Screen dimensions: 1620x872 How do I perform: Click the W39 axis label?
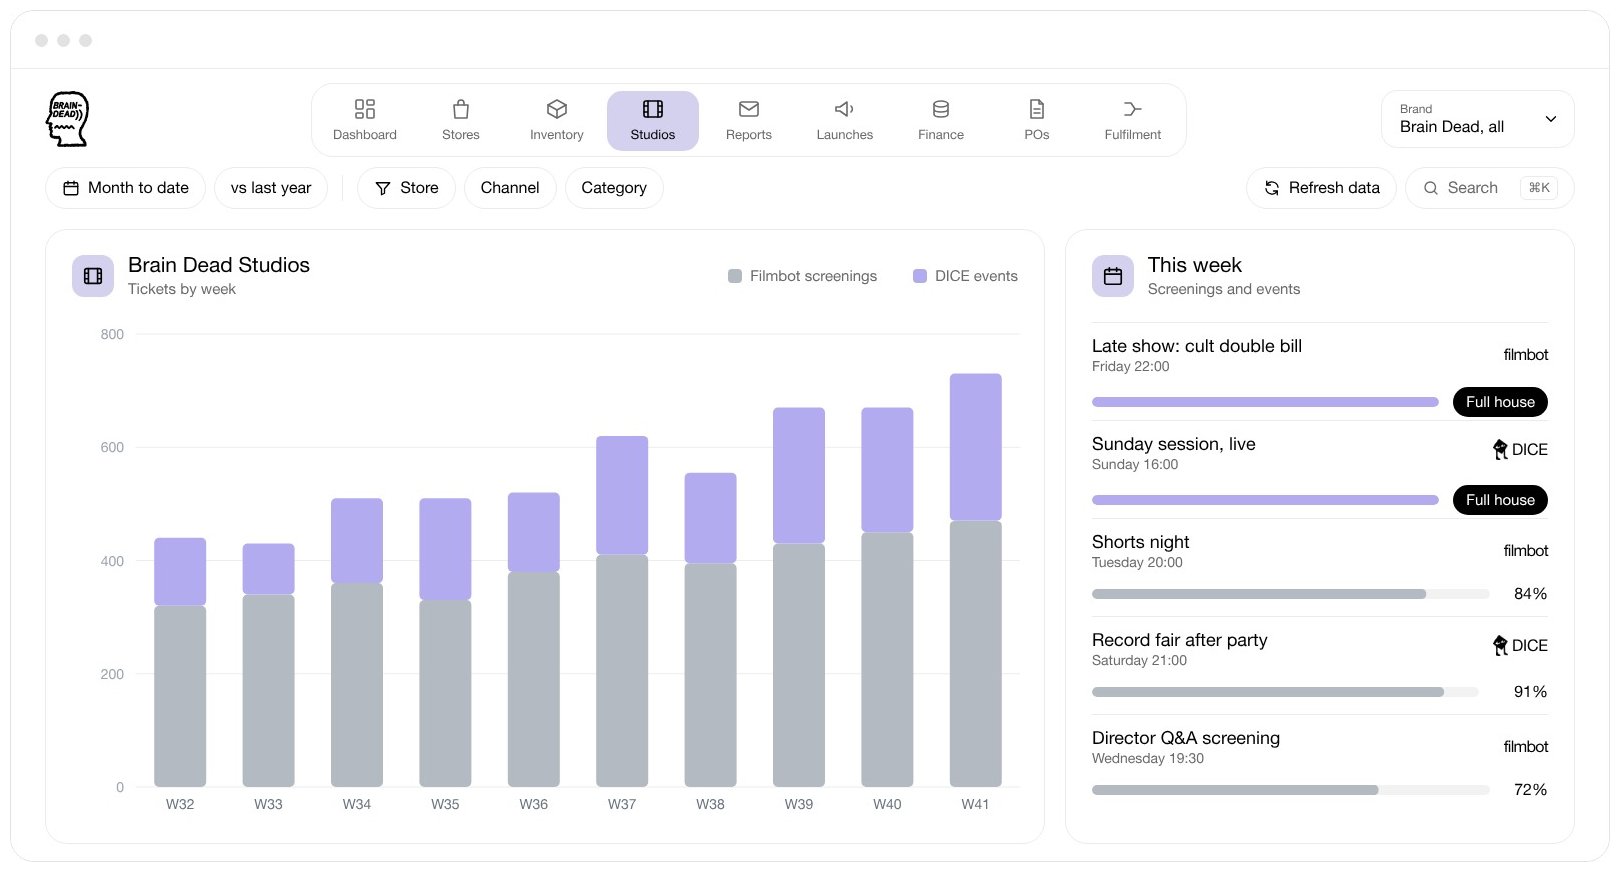(x=799, y=804)
